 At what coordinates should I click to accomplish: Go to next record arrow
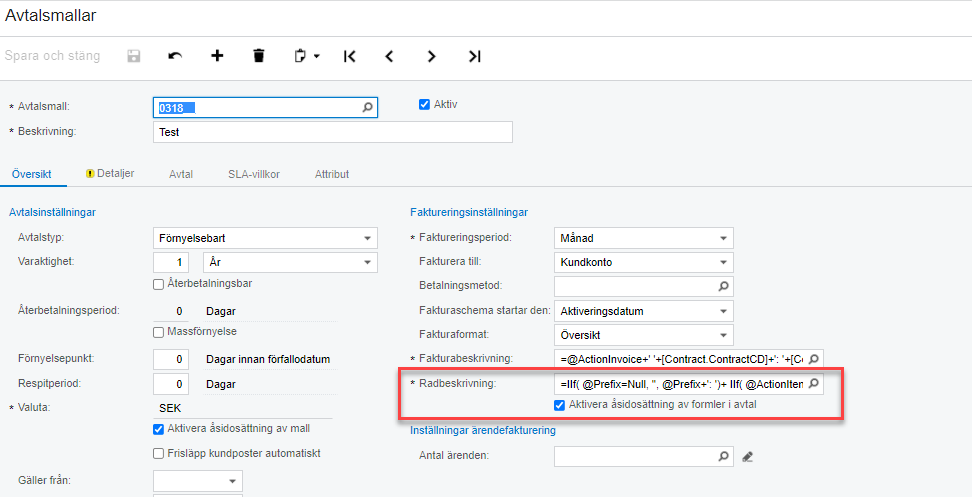432,56
